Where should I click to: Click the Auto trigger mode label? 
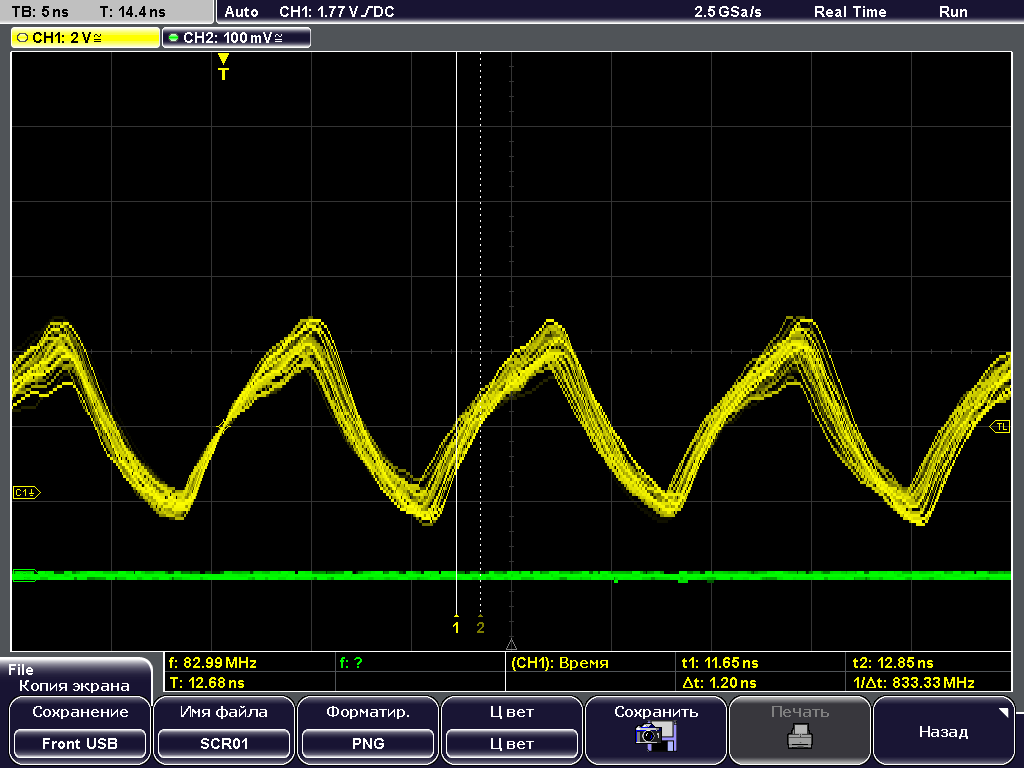click(x=242, y=12)
